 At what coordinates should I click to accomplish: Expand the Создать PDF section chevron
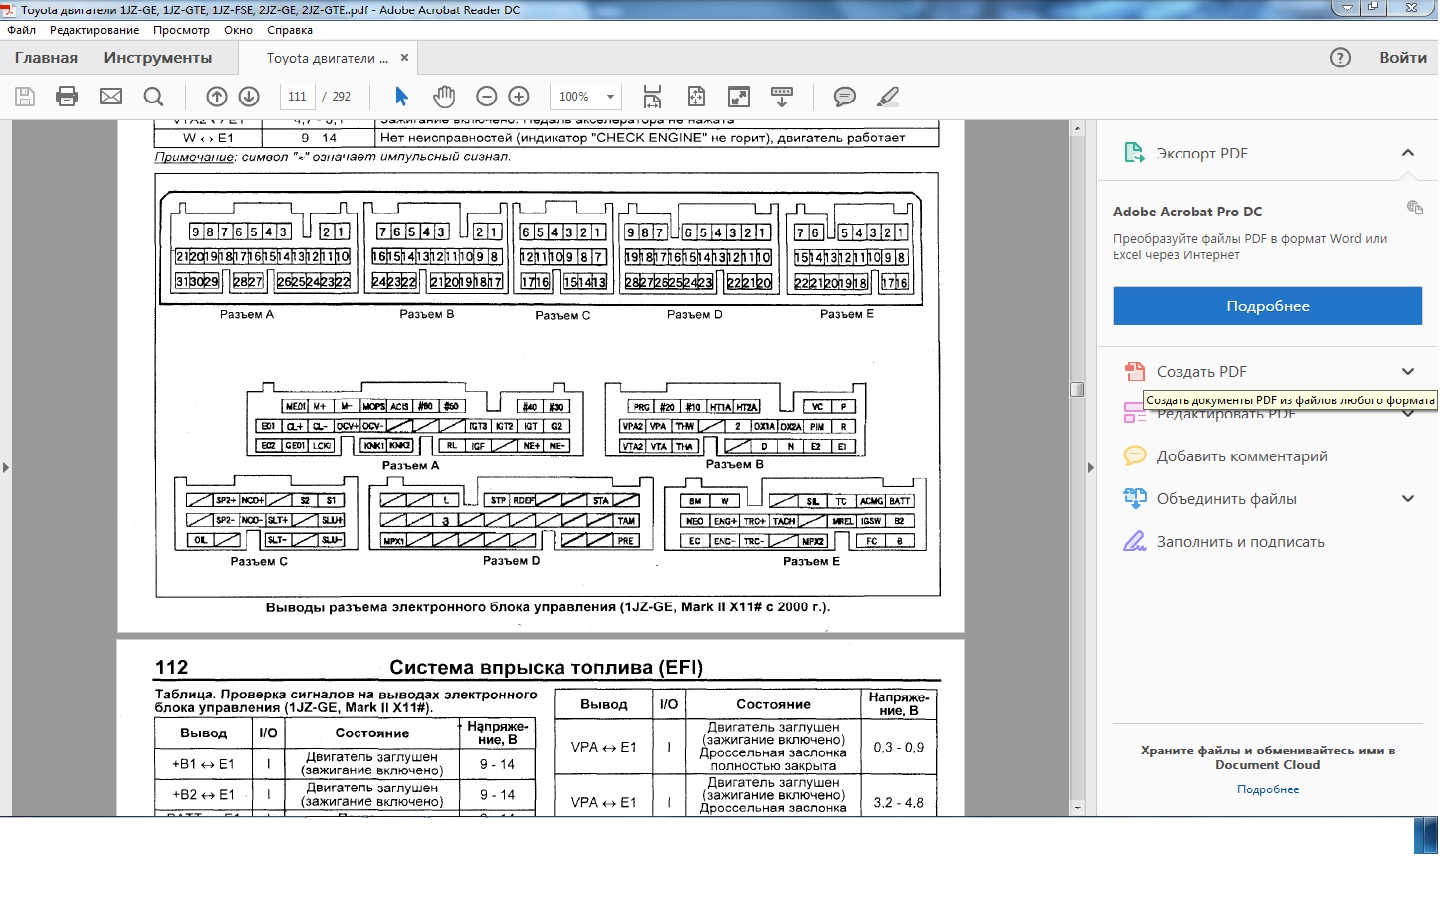(x=1408, y=372)
